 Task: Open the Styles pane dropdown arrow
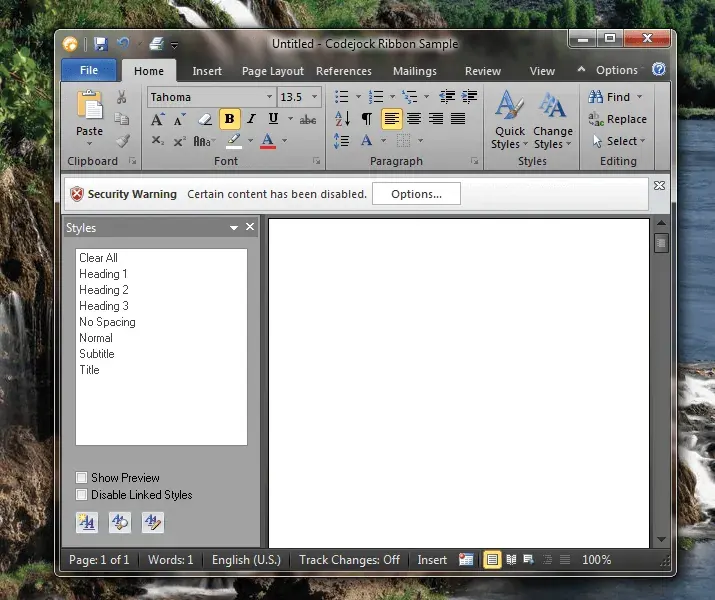tap(234, 228)
